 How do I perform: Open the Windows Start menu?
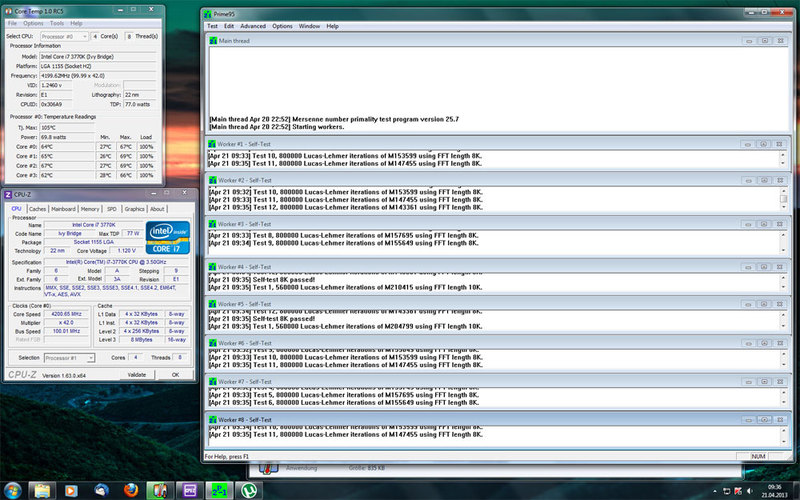click(13, 491)
